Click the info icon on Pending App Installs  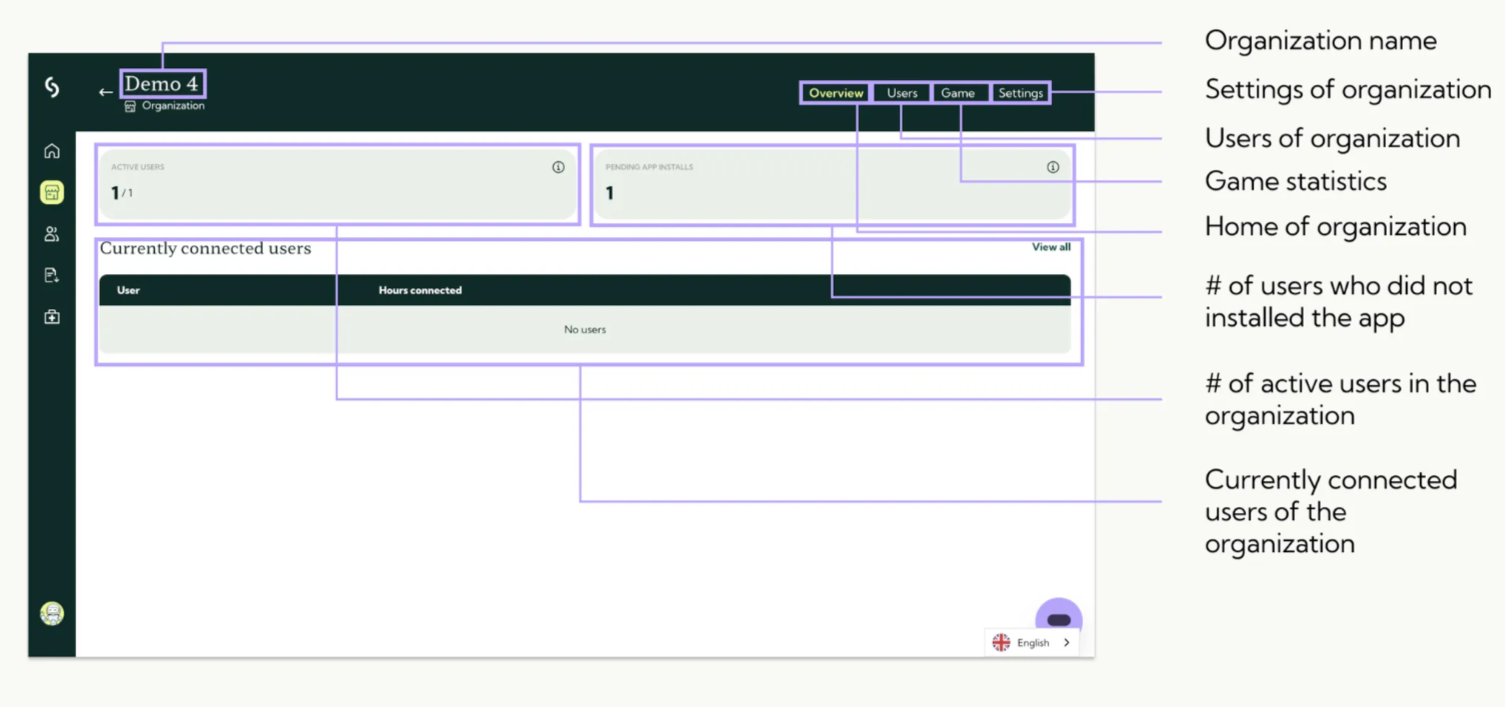click(1052, 167)
